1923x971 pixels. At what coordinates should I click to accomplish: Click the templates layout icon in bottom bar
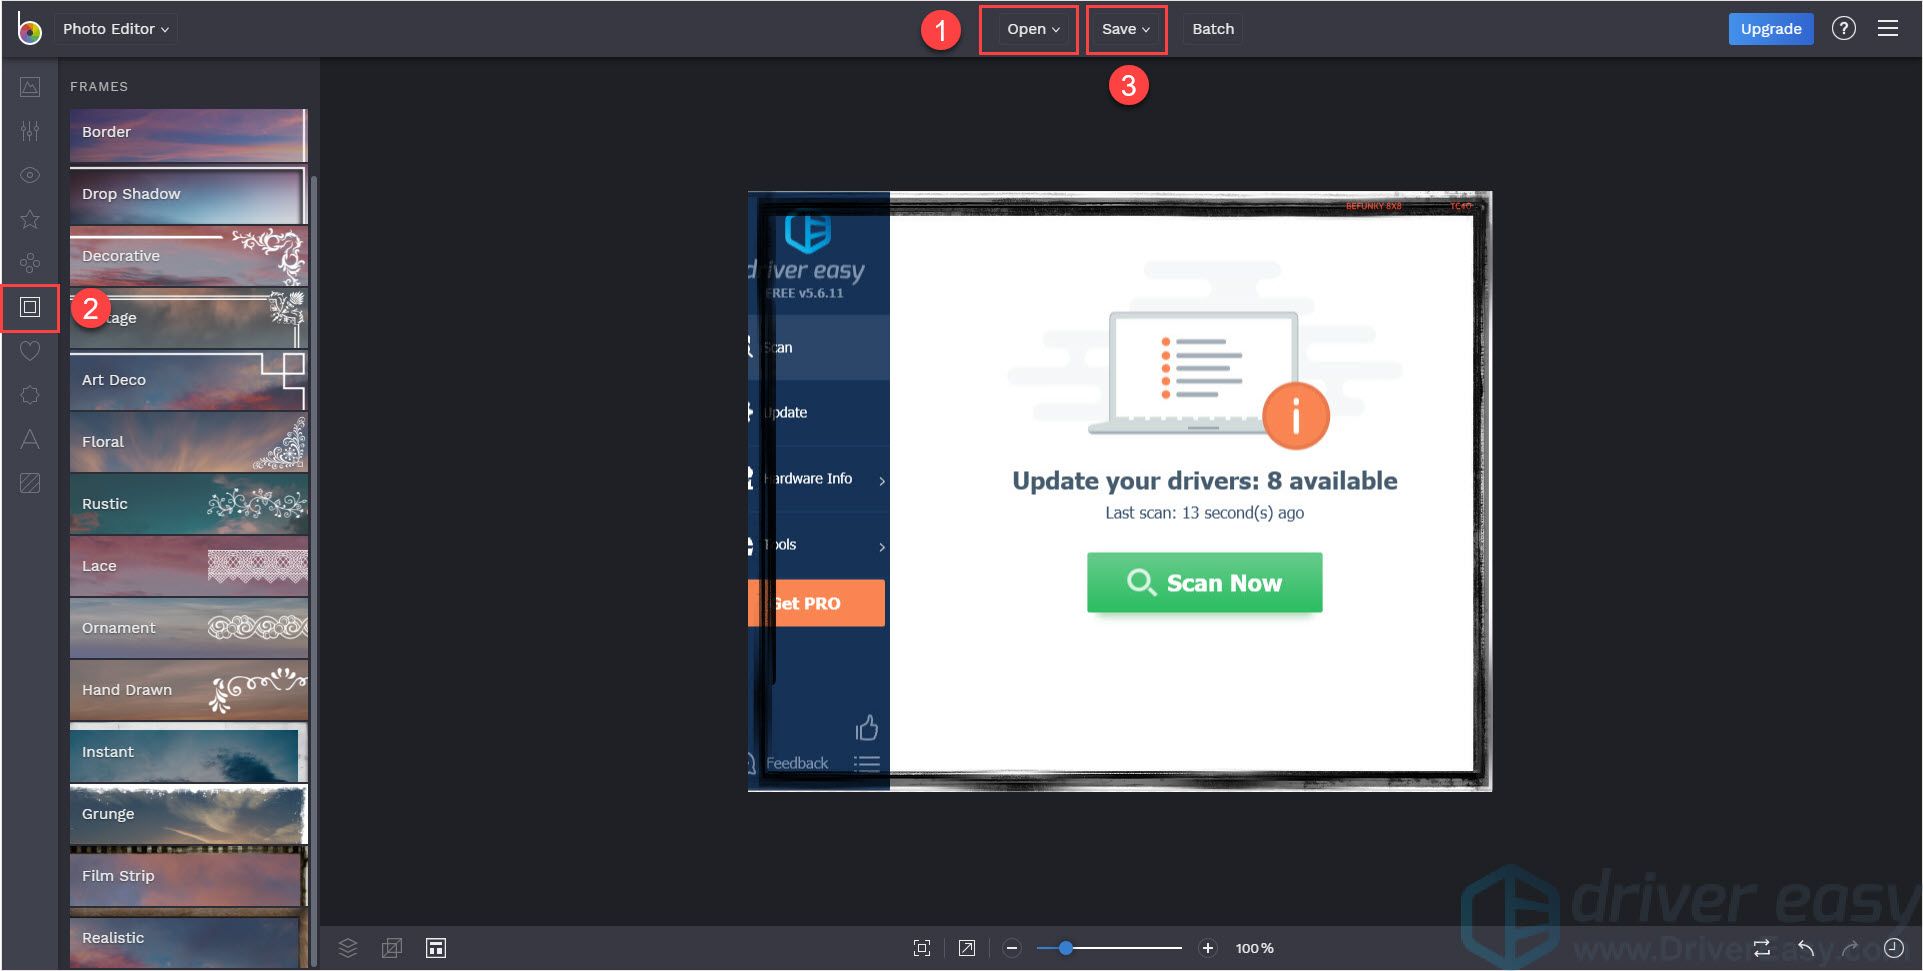[x=436, y=948]
